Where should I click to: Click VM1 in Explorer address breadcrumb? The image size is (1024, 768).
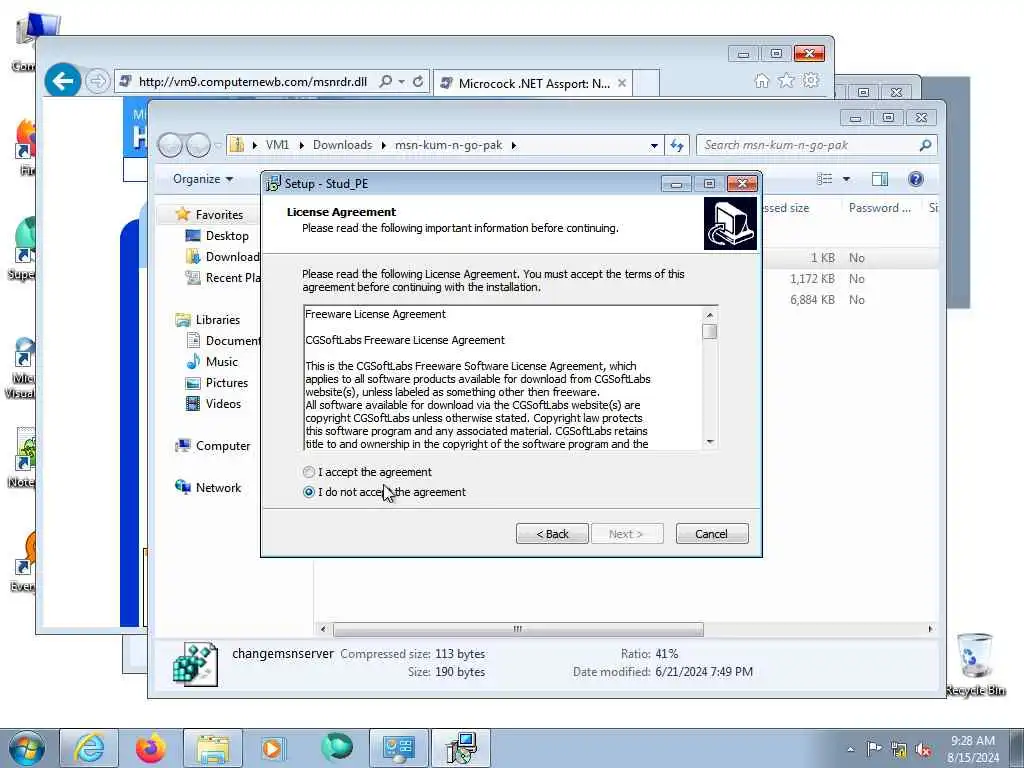[277, 145]
